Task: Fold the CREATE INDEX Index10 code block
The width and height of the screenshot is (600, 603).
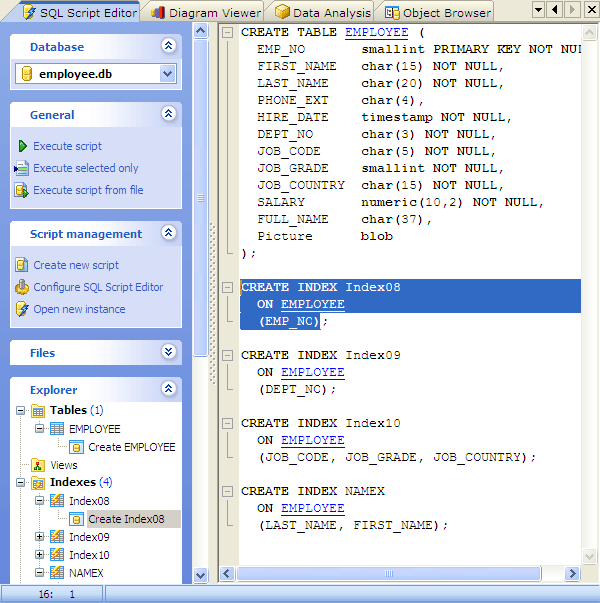Action: coord(228,423)
